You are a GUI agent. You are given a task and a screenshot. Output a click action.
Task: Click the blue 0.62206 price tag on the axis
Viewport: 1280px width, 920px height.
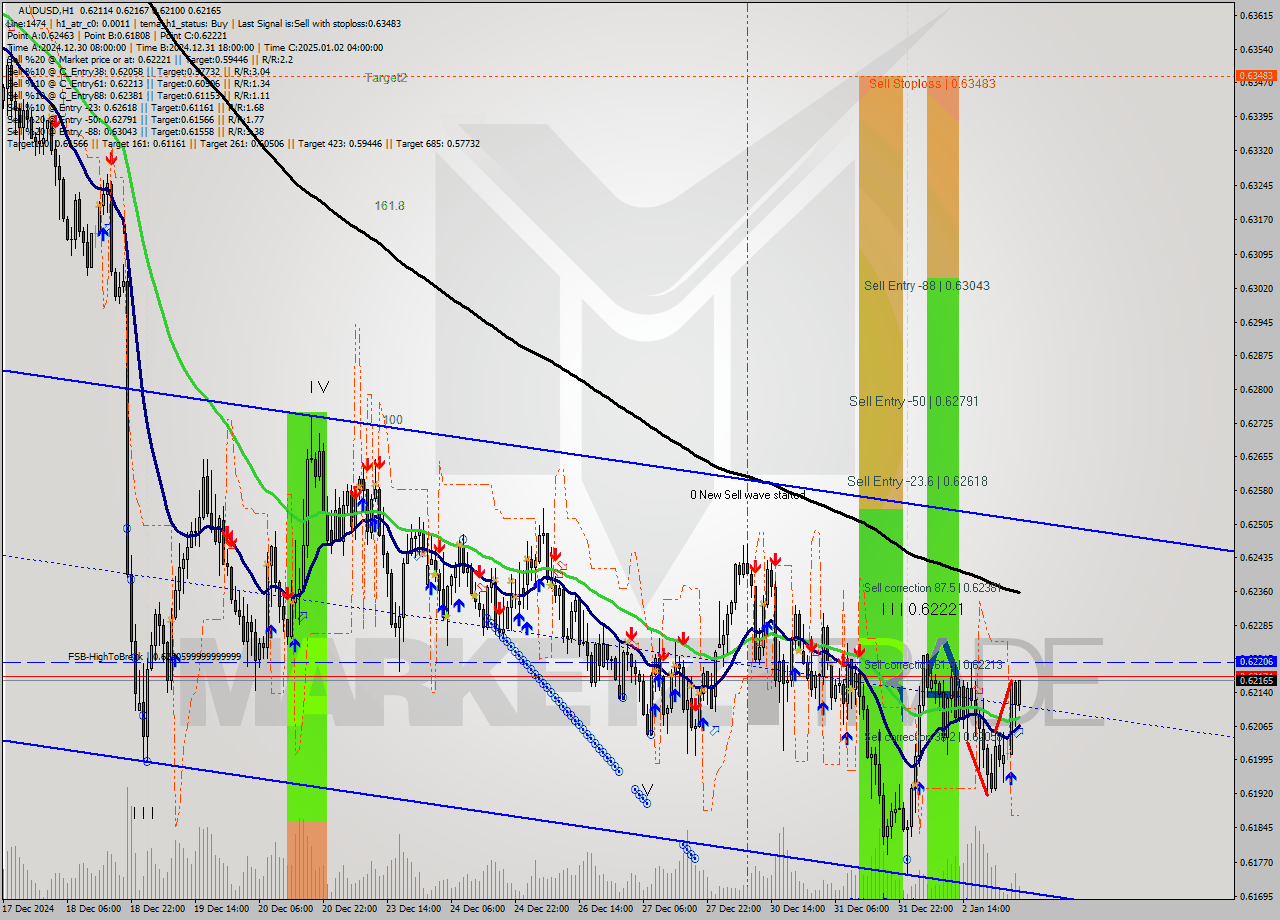(1256, 662)
